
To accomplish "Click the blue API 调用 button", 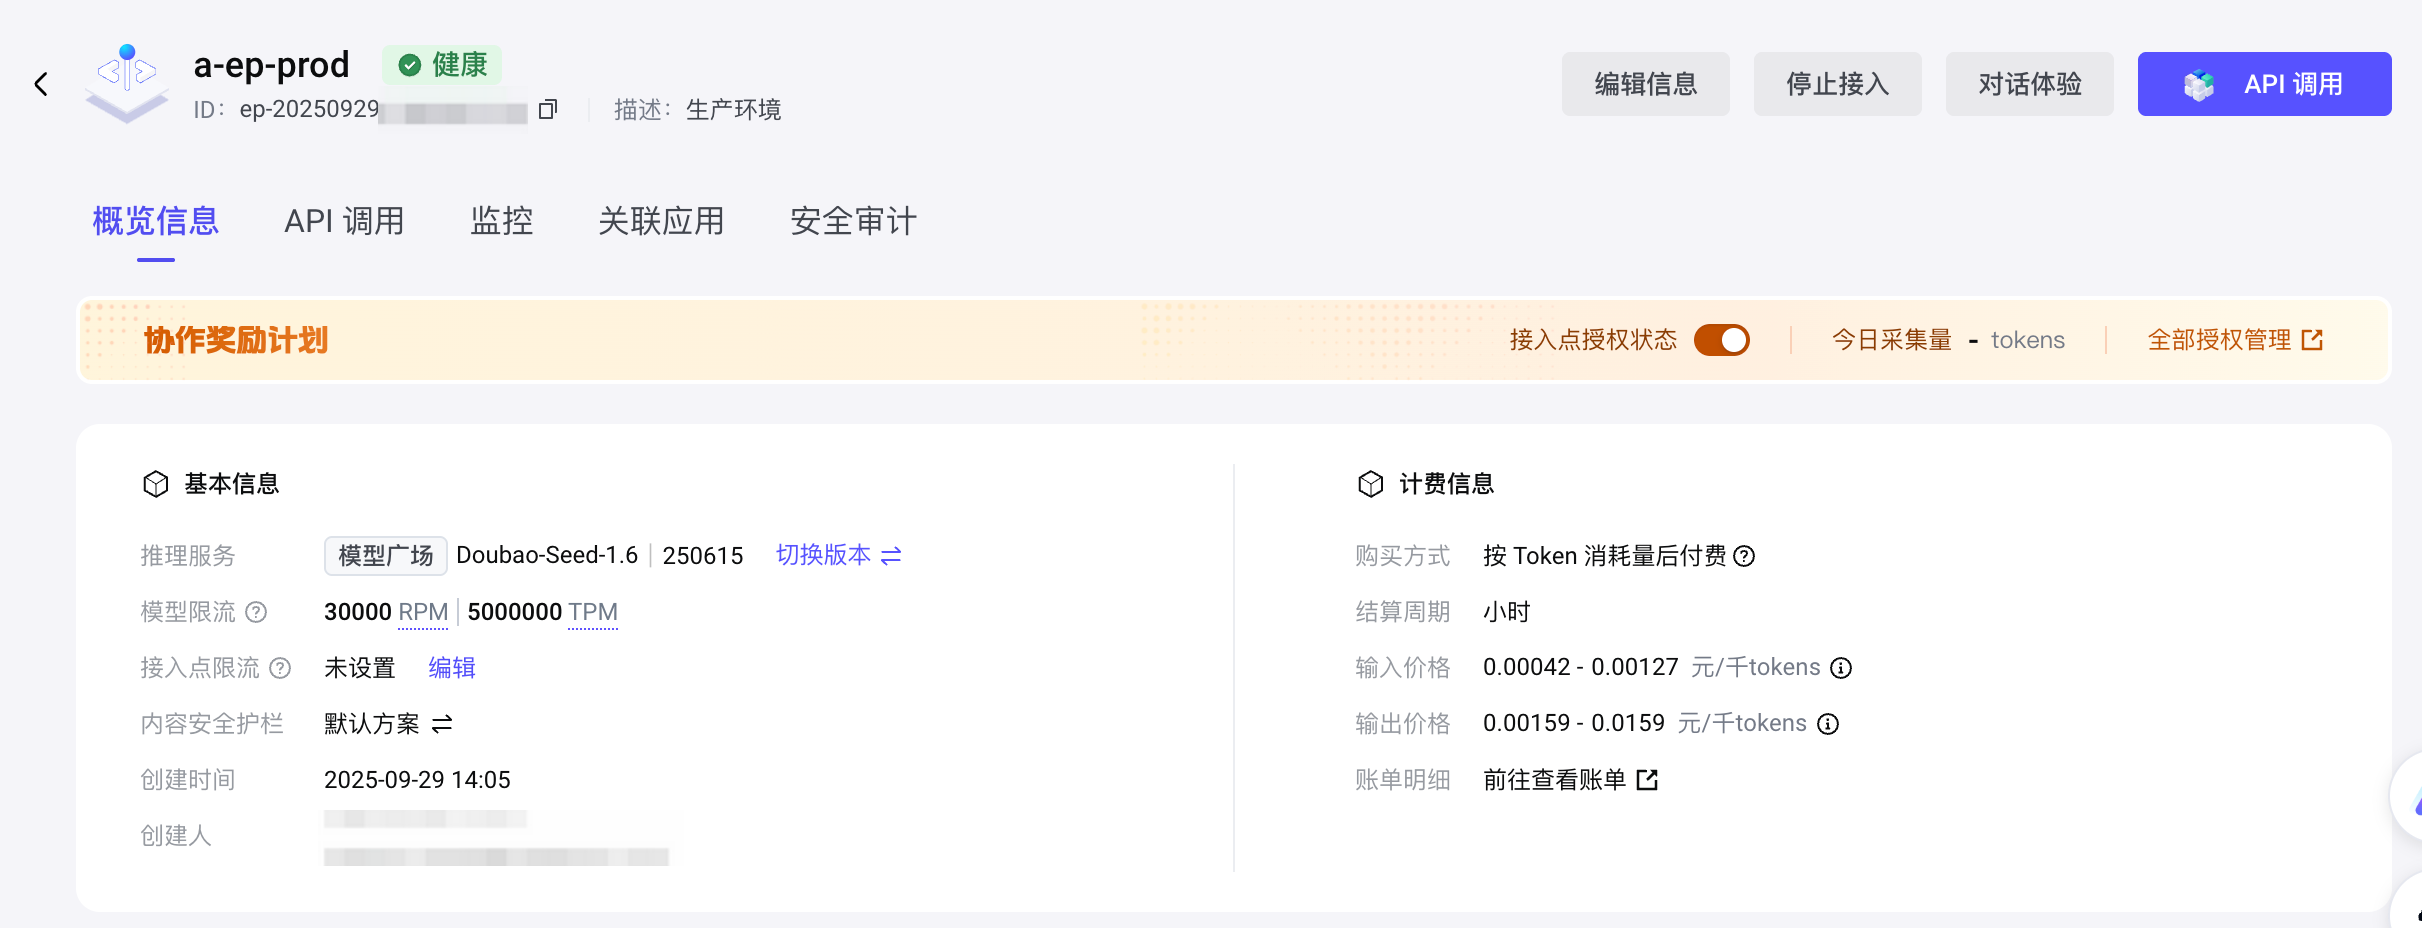I will pyautogui.click(x=2264, y=84).
